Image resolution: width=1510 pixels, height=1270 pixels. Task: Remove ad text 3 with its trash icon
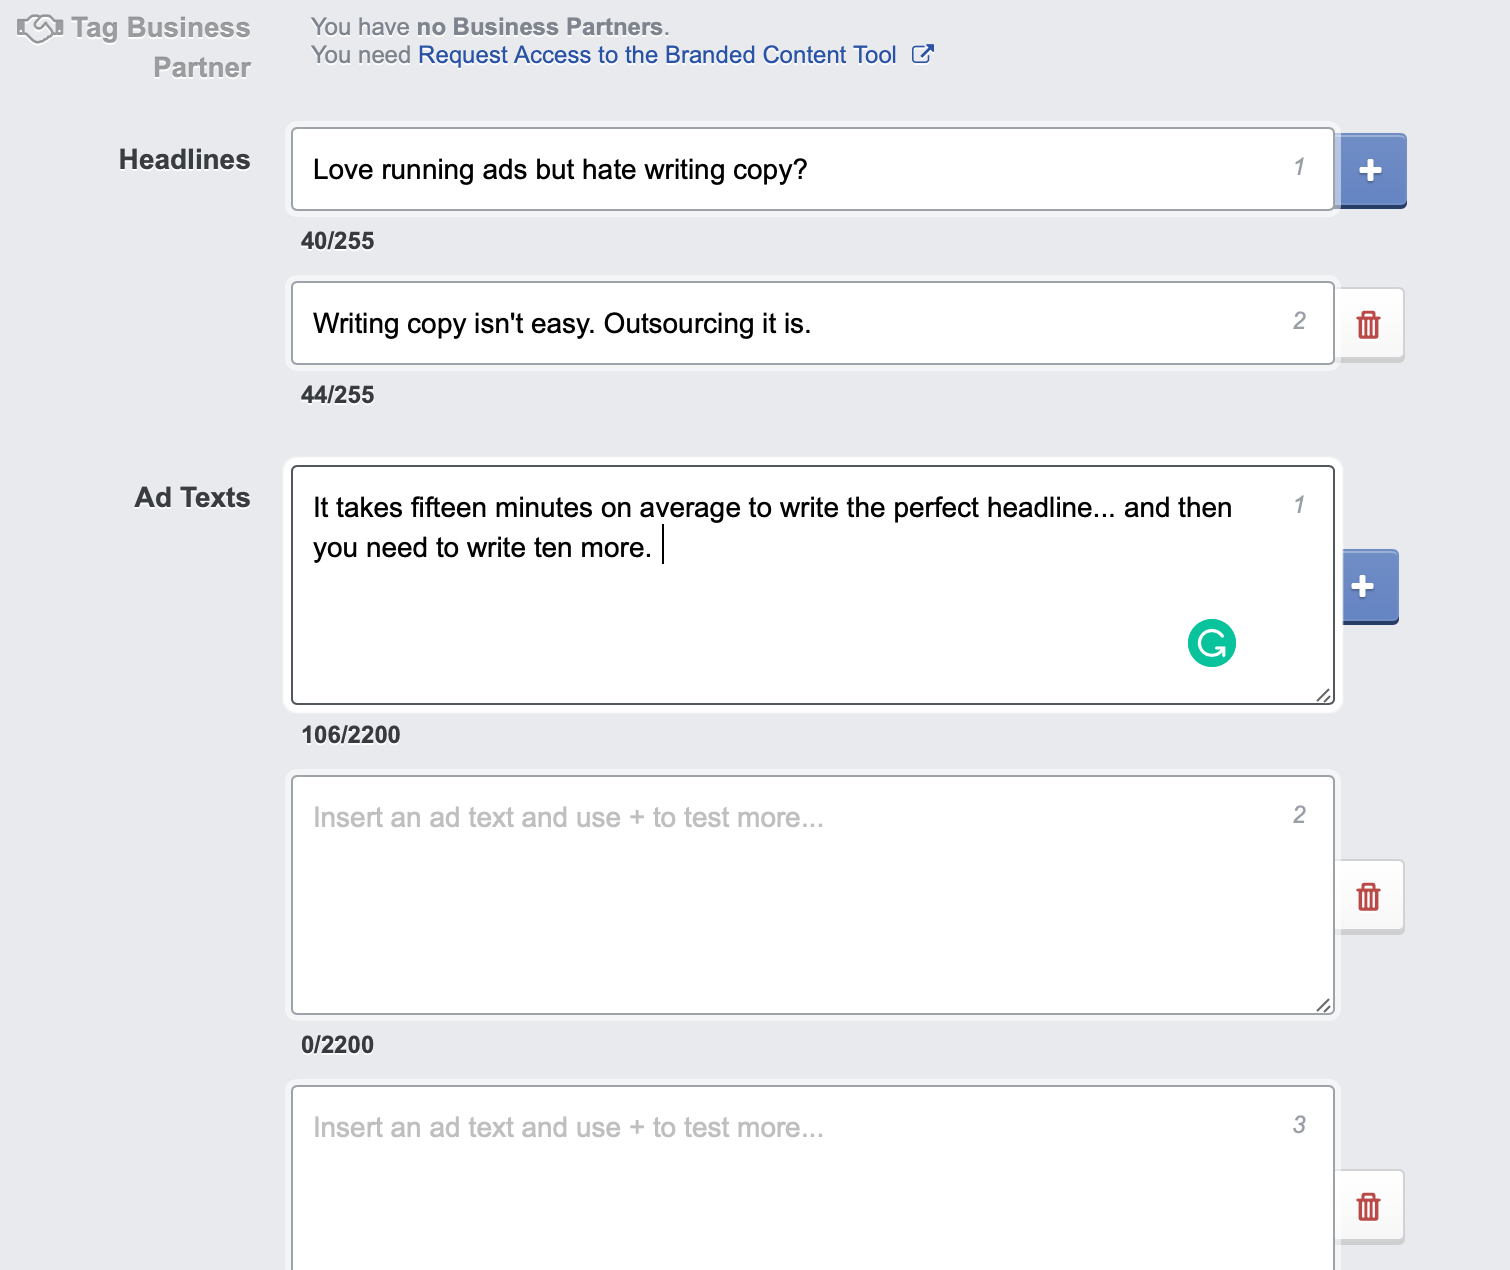coord(1369,1206)
